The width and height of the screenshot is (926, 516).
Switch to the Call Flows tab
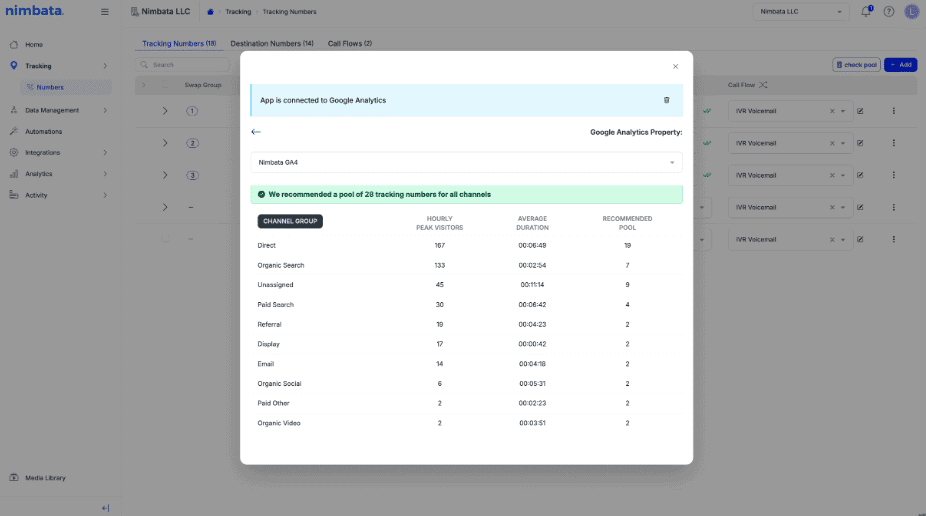350,44
